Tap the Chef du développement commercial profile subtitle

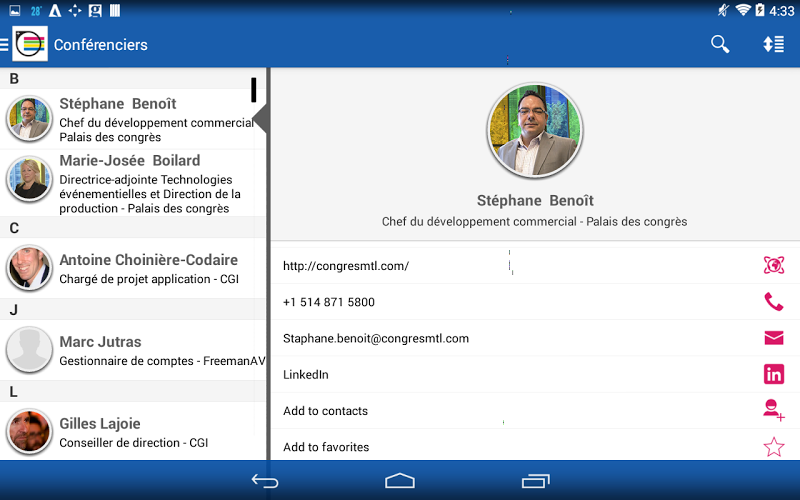(x=534, y=221)
